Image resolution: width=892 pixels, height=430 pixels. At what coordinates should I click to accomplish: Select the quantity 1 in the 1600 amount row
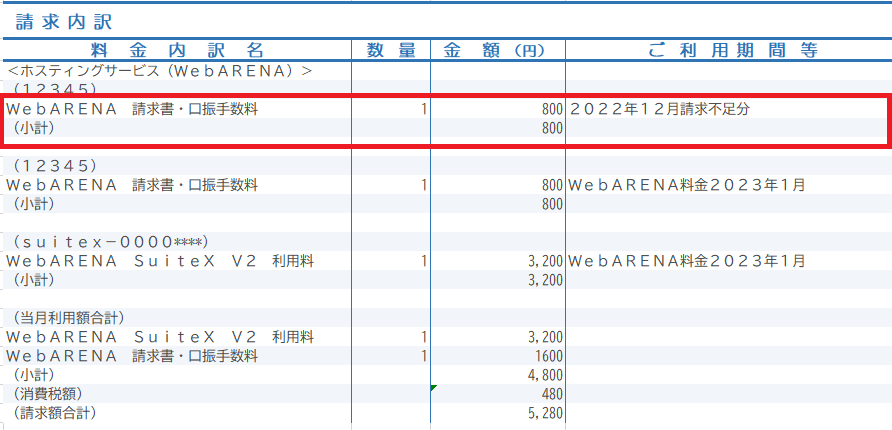(x=424, y=356)
